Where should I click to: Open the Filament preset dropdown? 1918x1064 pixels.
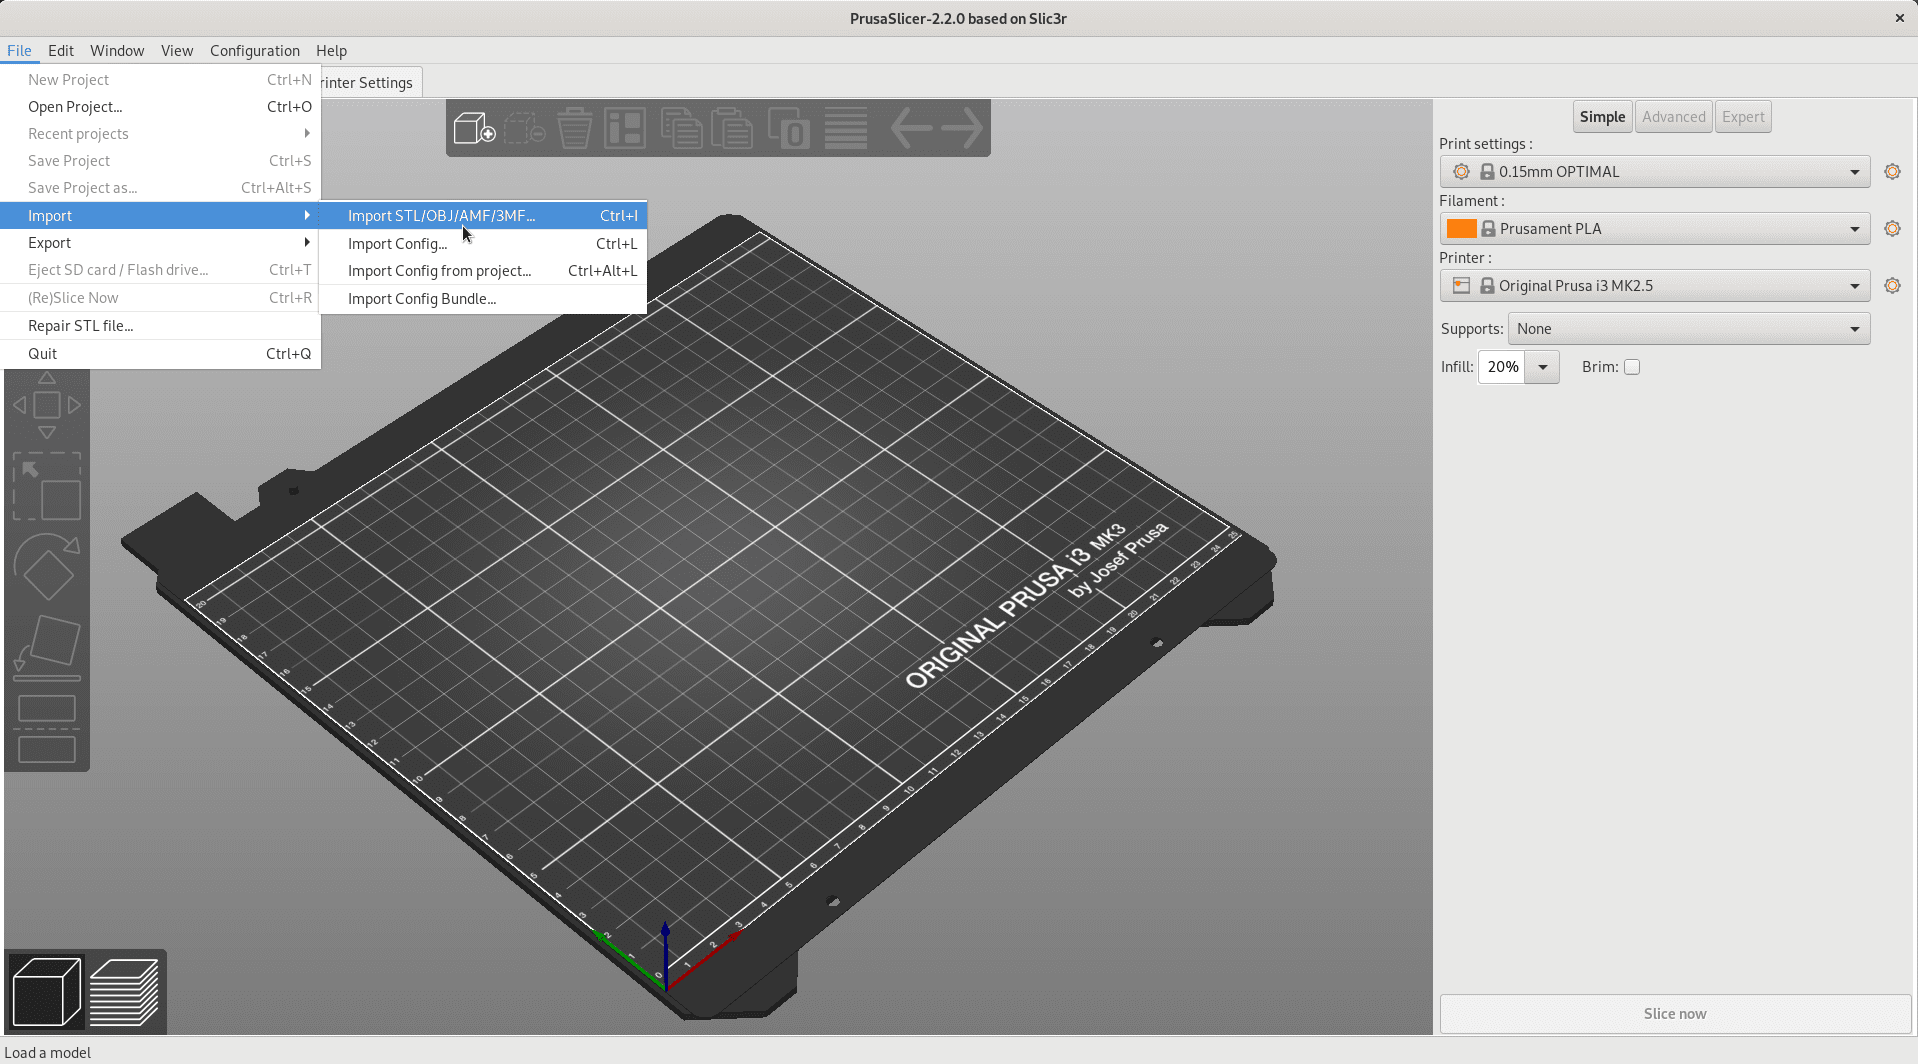[x=1655, y=229]
